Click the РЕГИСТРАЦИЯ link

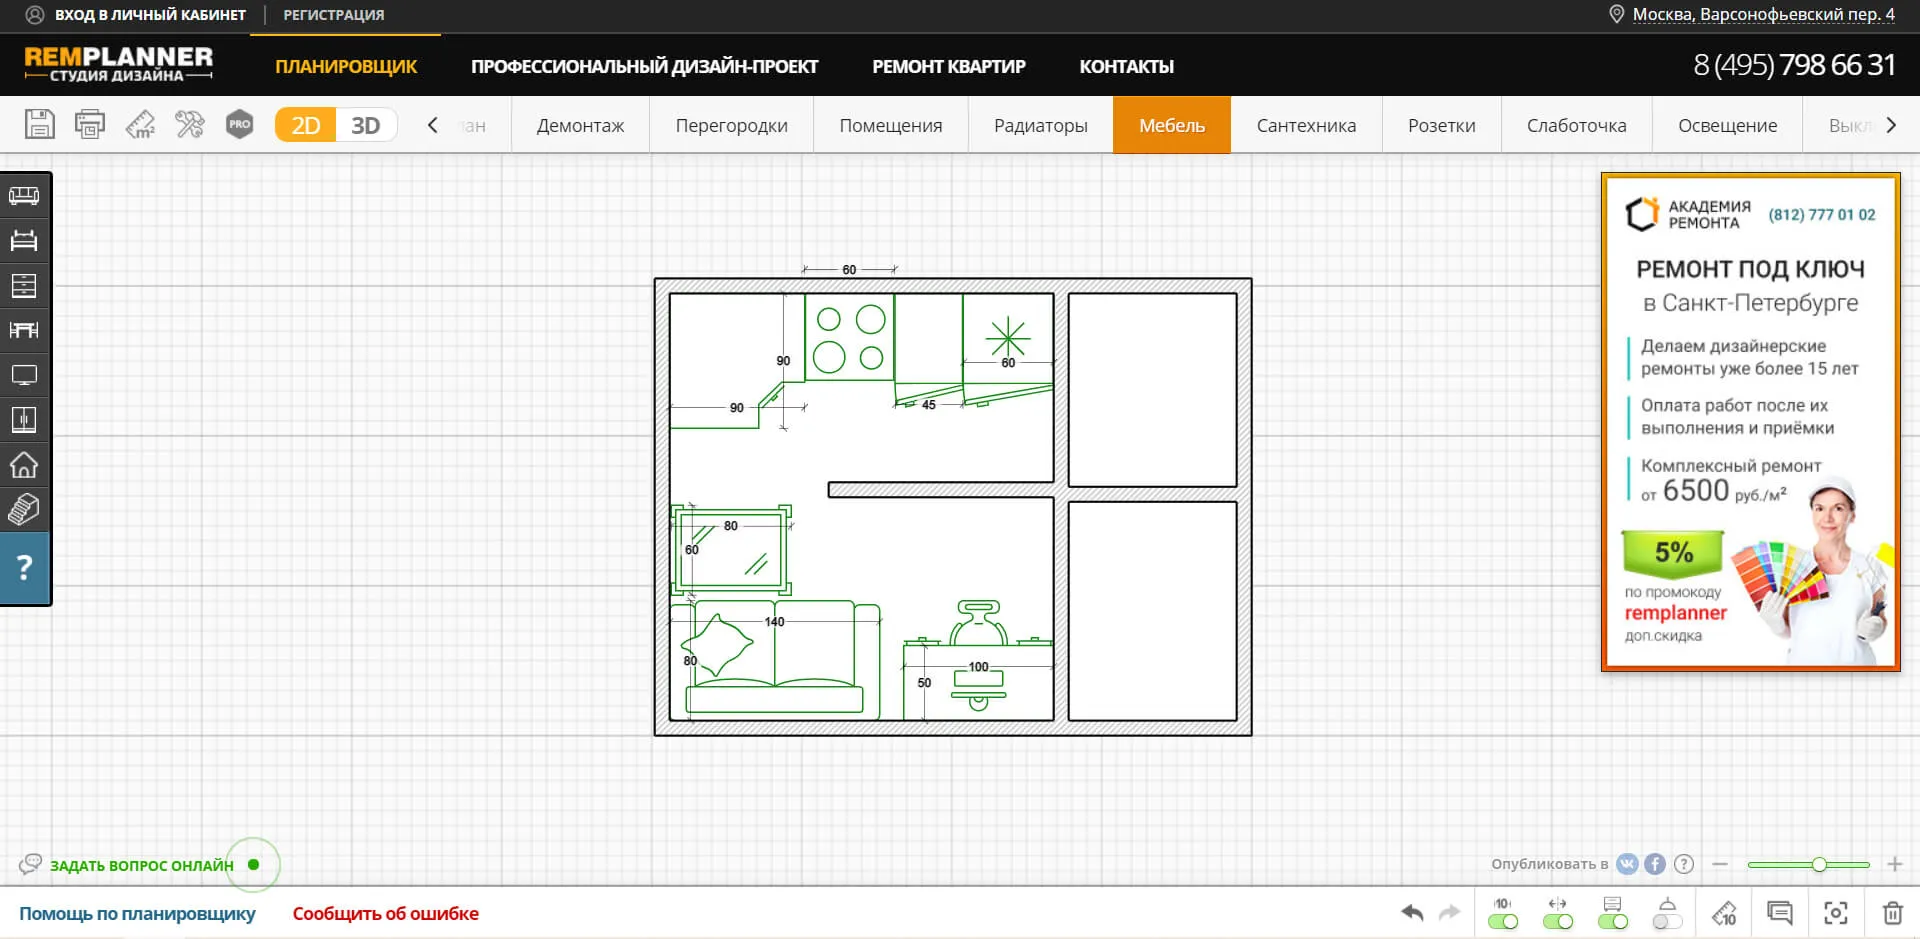point(334,14)
